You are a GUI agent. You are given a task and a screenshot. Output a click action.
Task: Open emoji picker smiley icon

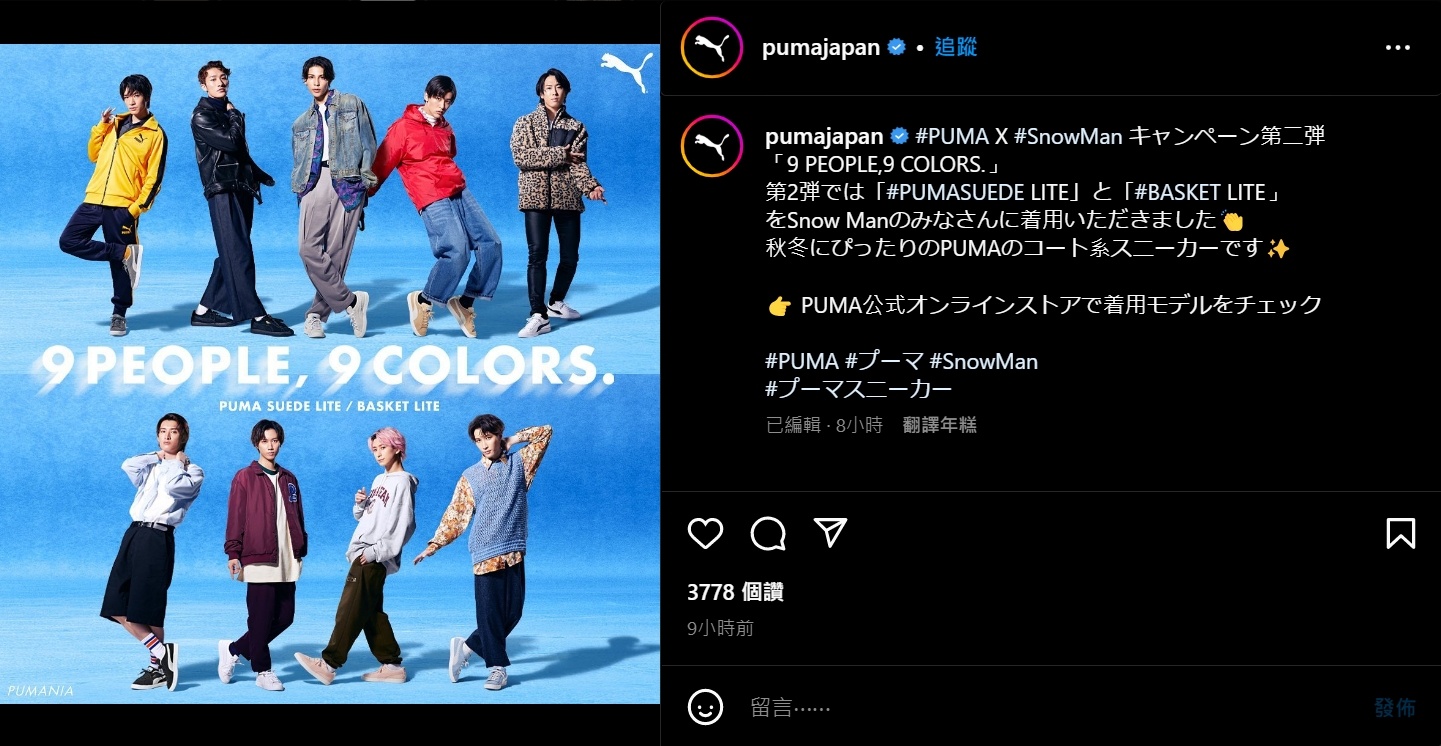(705, 707)
